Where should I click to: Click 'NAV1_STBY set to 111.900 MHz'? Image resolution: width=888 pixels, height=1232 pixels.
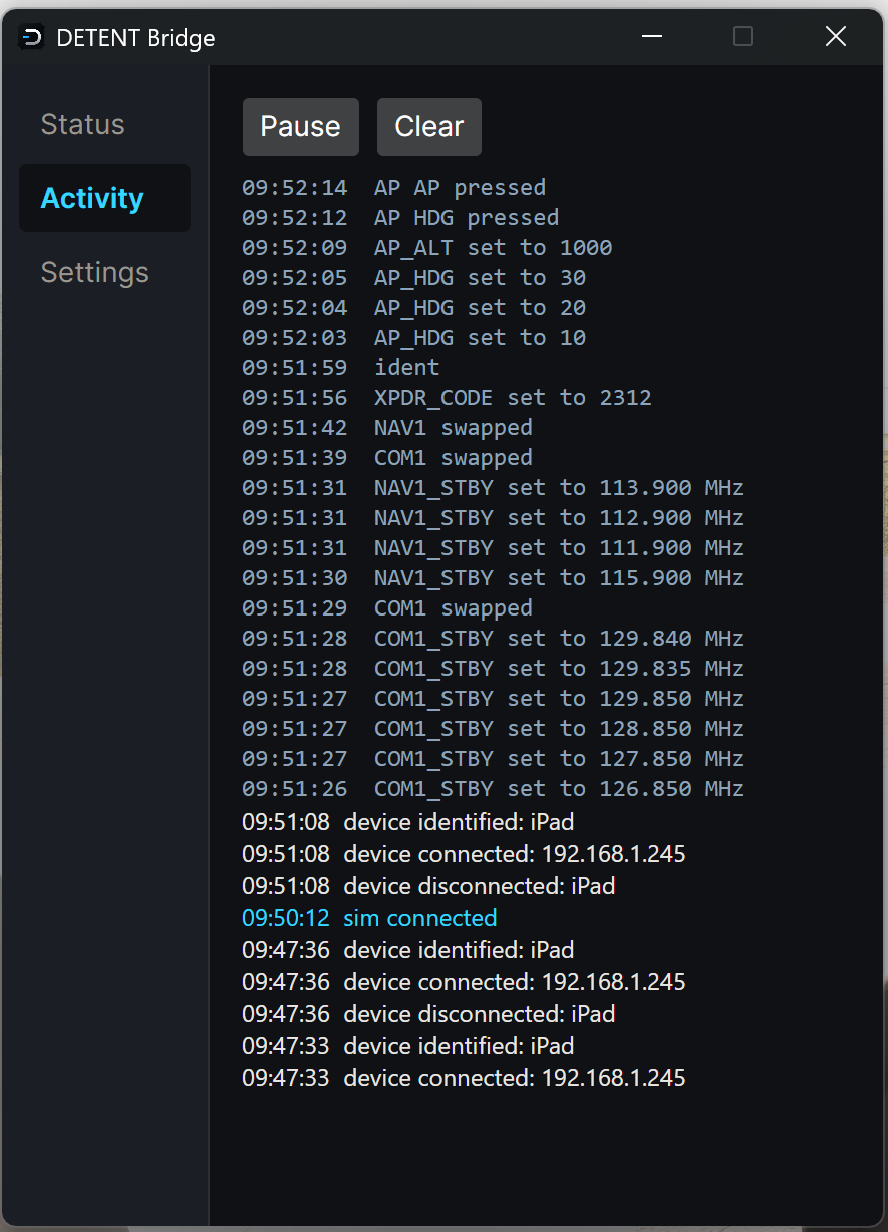(x=493, y=547)
